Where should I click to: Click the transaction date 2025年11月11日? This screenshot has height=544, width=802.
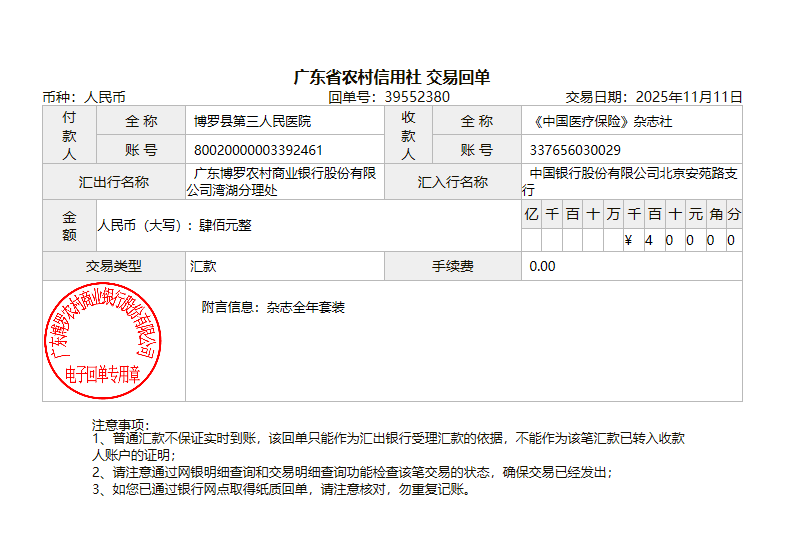coord(689,97)
